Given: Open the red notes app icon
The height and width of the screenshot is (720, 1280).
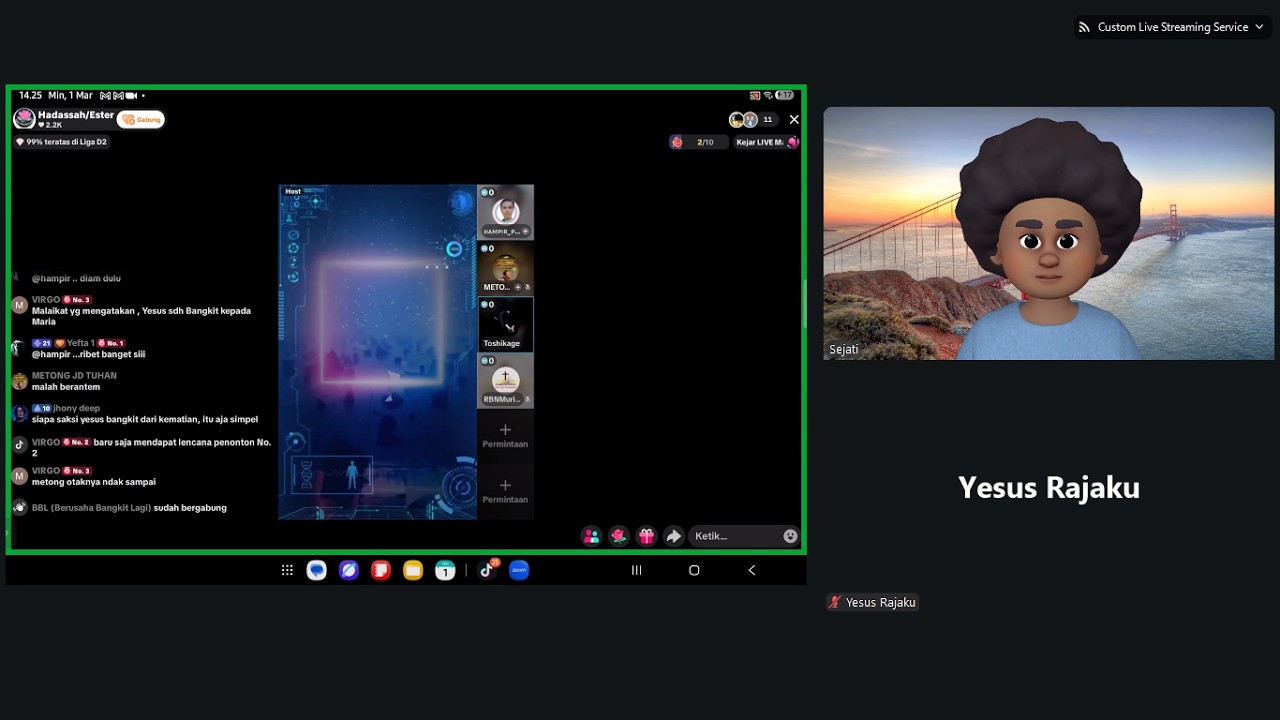Looking at the screenshot, I should pyautogui.click(x=381, y=570).
